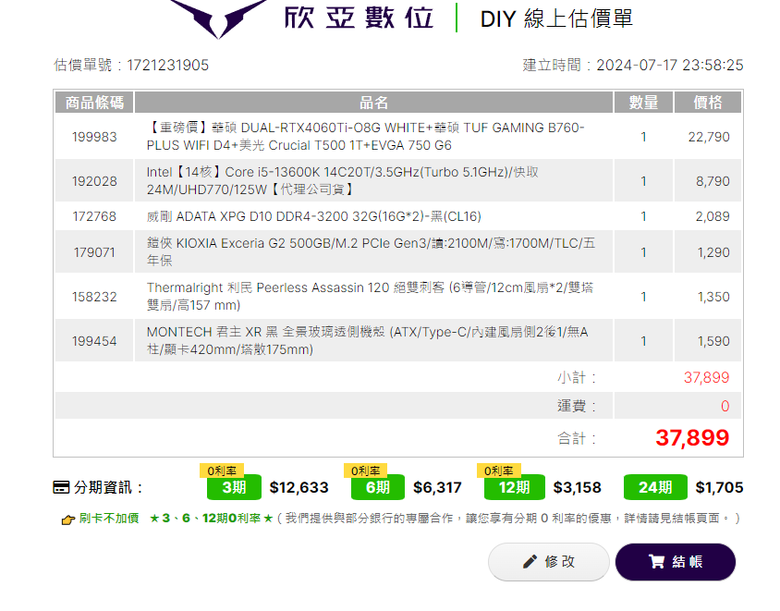Click barcode 199983
The image size is (780, 611).
point(94,137)
